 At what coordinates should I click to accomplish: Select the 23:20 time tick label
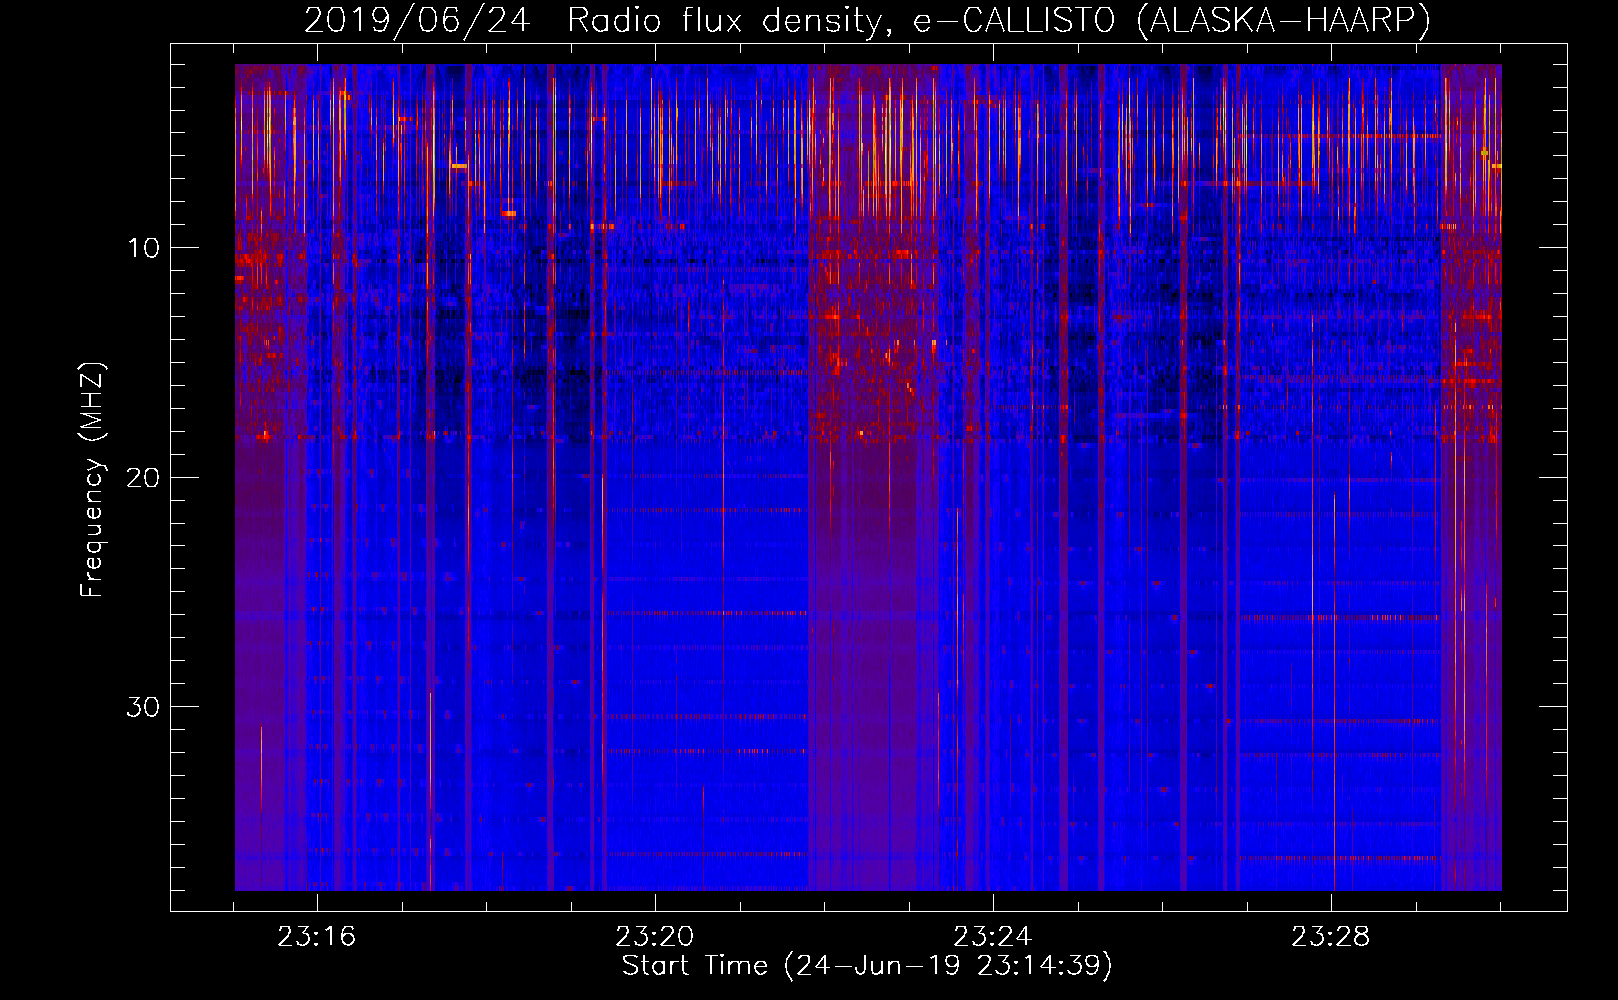(x=655, y=937)
